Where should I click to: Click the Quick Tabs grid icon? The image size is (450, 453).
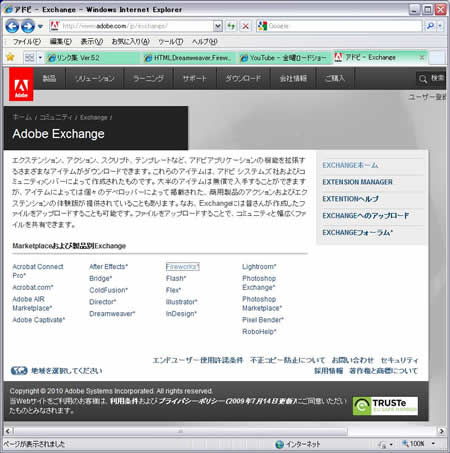pyautogui.click(x=29, y=58)
